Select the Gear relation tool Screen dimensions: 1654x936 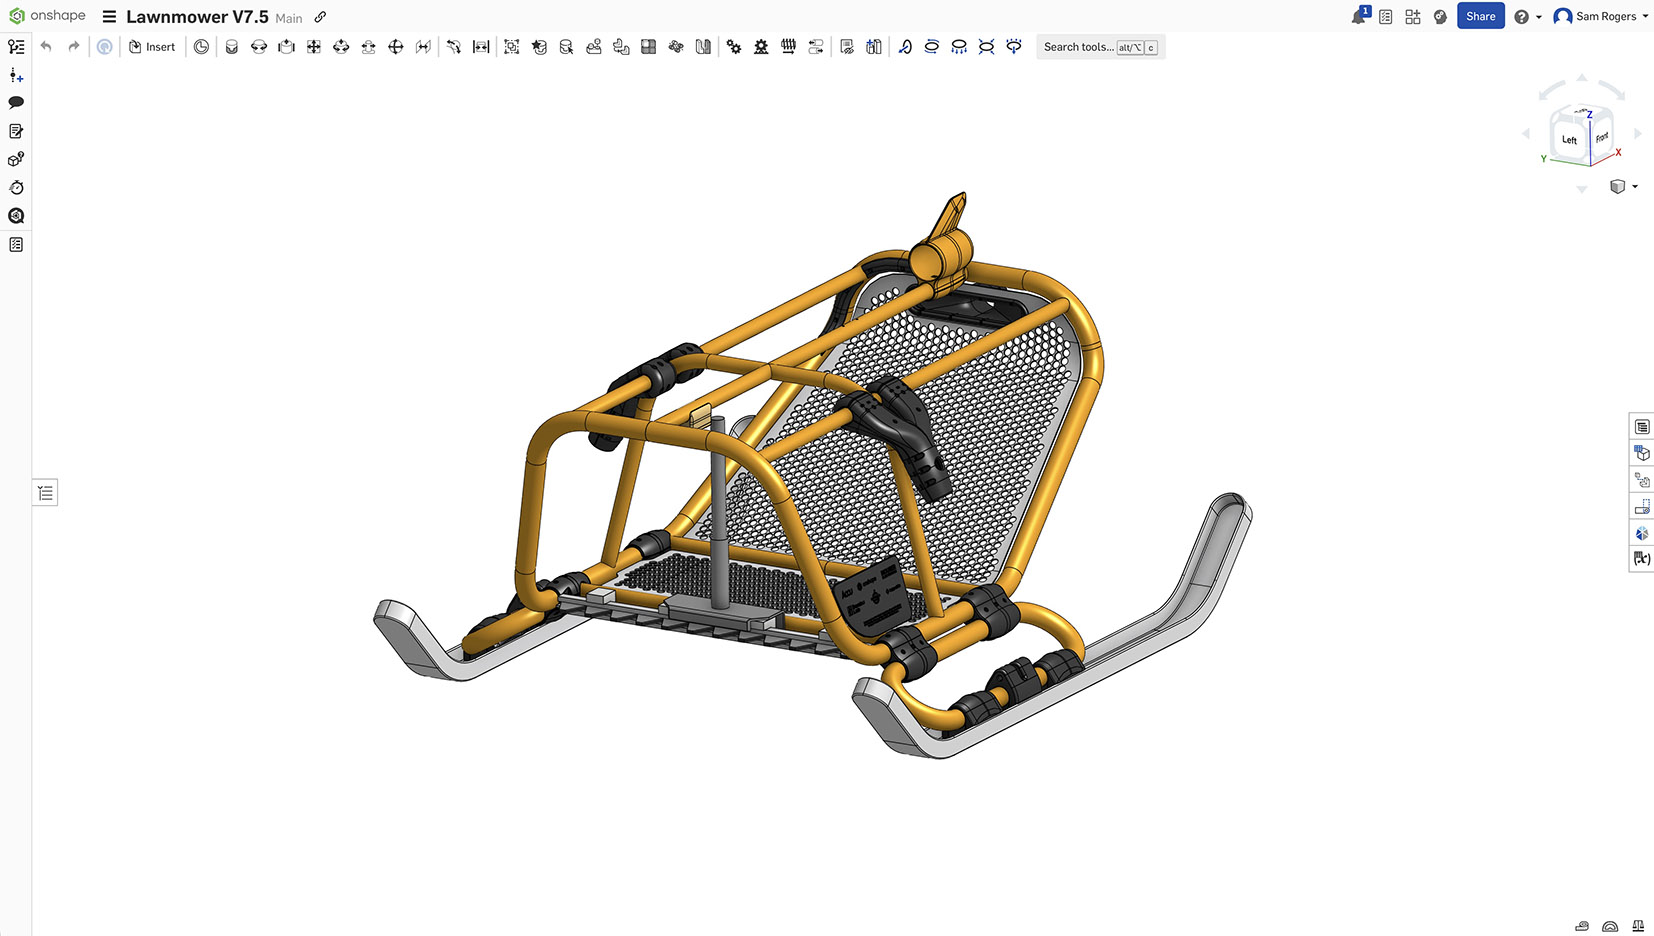[x=733, y=47]
